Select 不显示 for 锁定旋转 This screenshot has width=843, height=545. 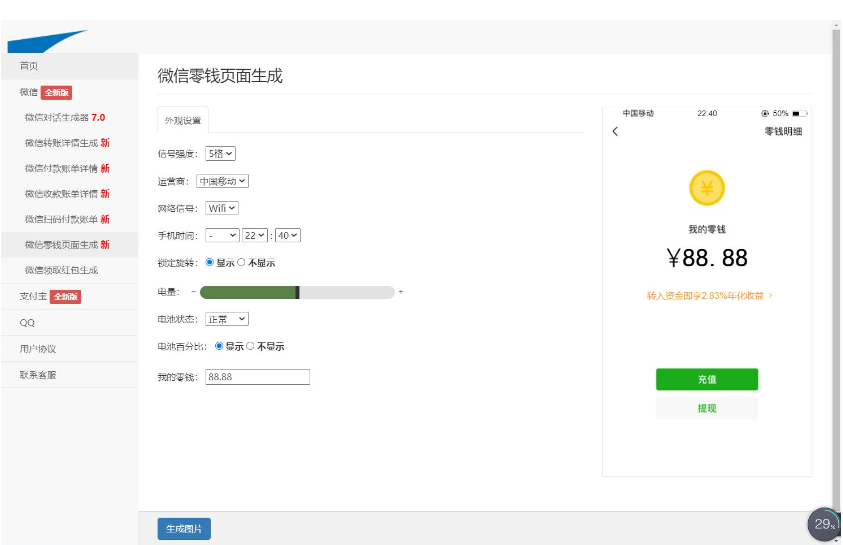pyautogui.click(x=241, y=262)
